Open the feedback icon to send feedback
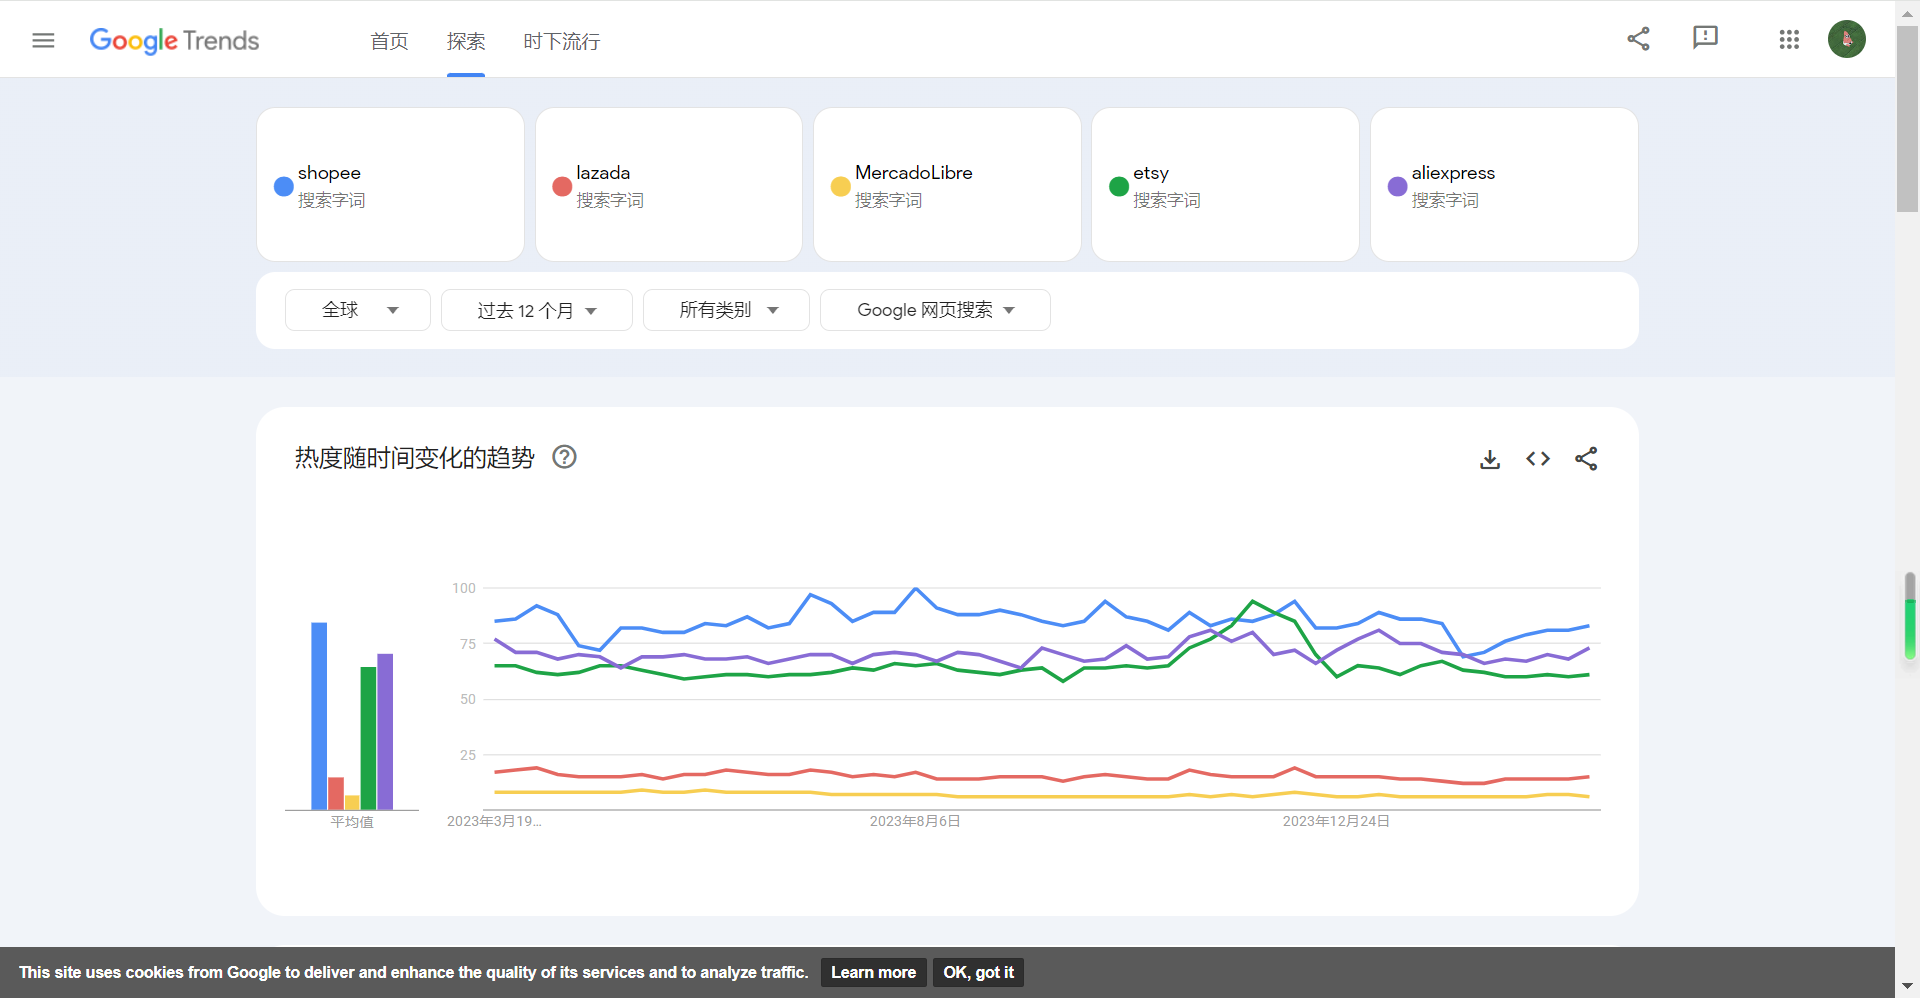The width and height of the screenshot is (1920, 998). [1705, 38]
